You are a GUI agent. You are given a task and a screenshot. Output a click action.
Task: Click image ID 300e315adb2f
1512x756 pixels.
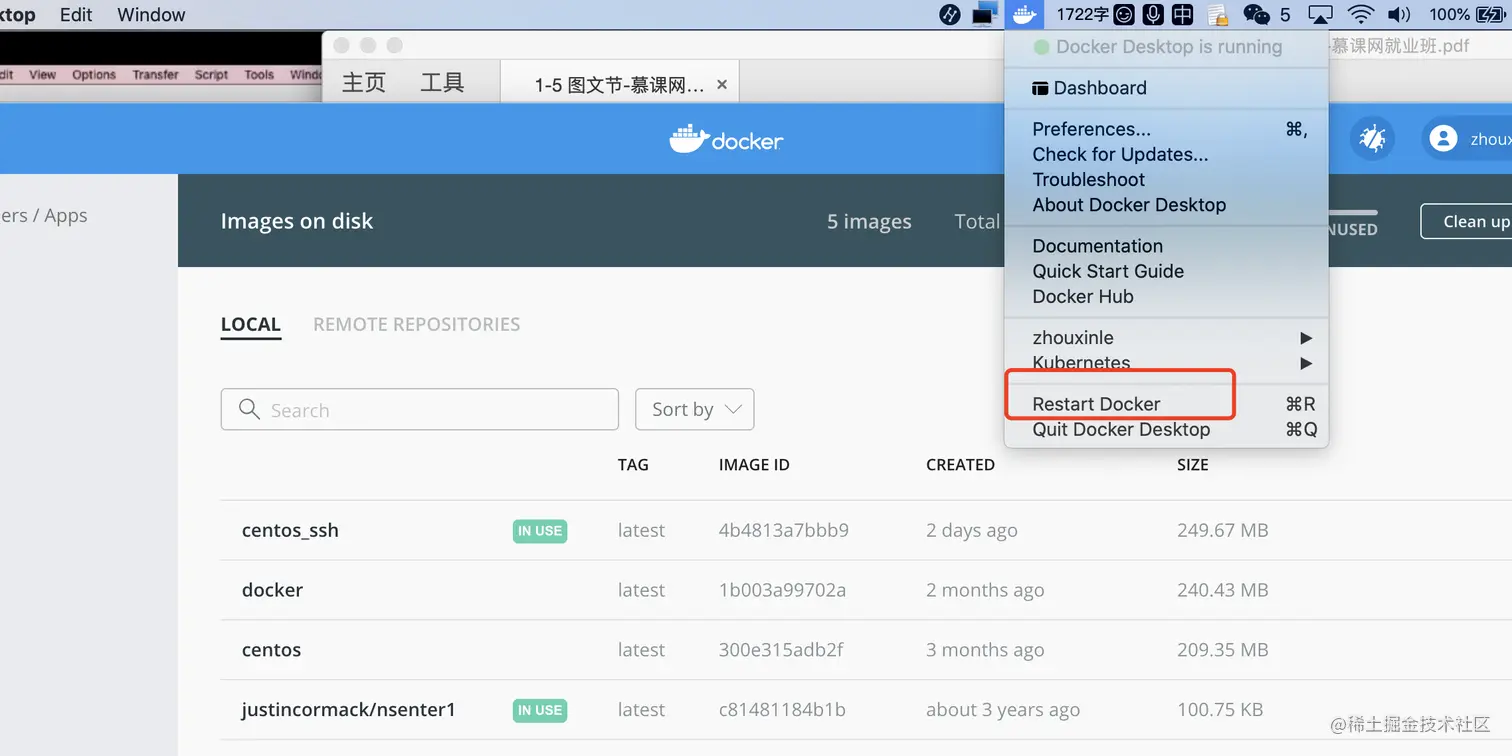coord(781,650)
